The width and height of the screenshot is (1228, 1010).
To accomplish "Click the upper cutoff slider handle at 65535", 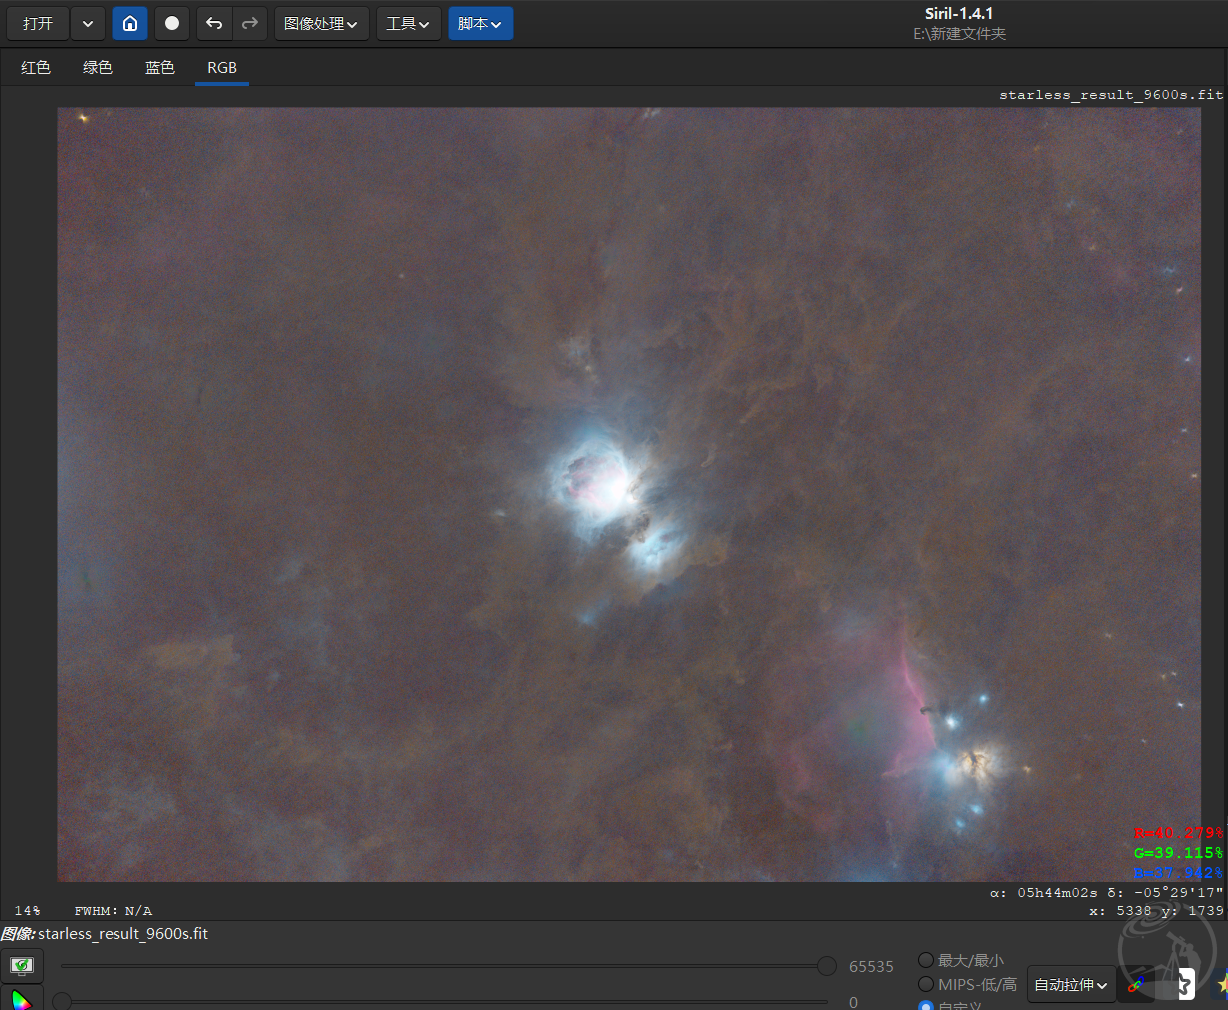I will pos(827,966).
